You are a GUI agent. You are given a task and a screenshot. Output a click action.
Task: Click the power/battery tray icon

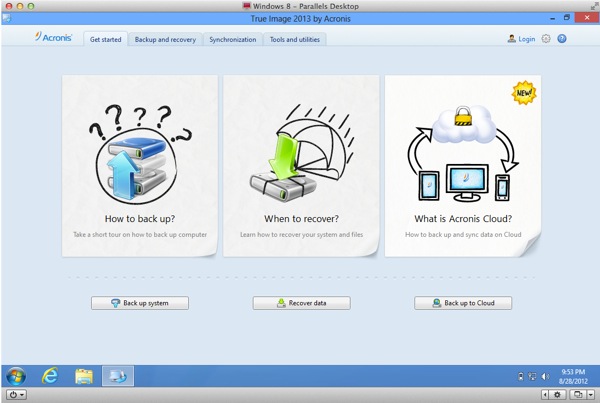[520, 377]
